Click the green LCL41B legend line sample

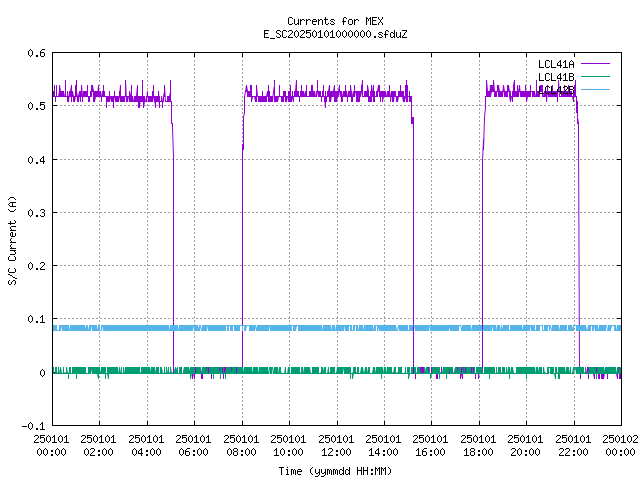point(595,76)
